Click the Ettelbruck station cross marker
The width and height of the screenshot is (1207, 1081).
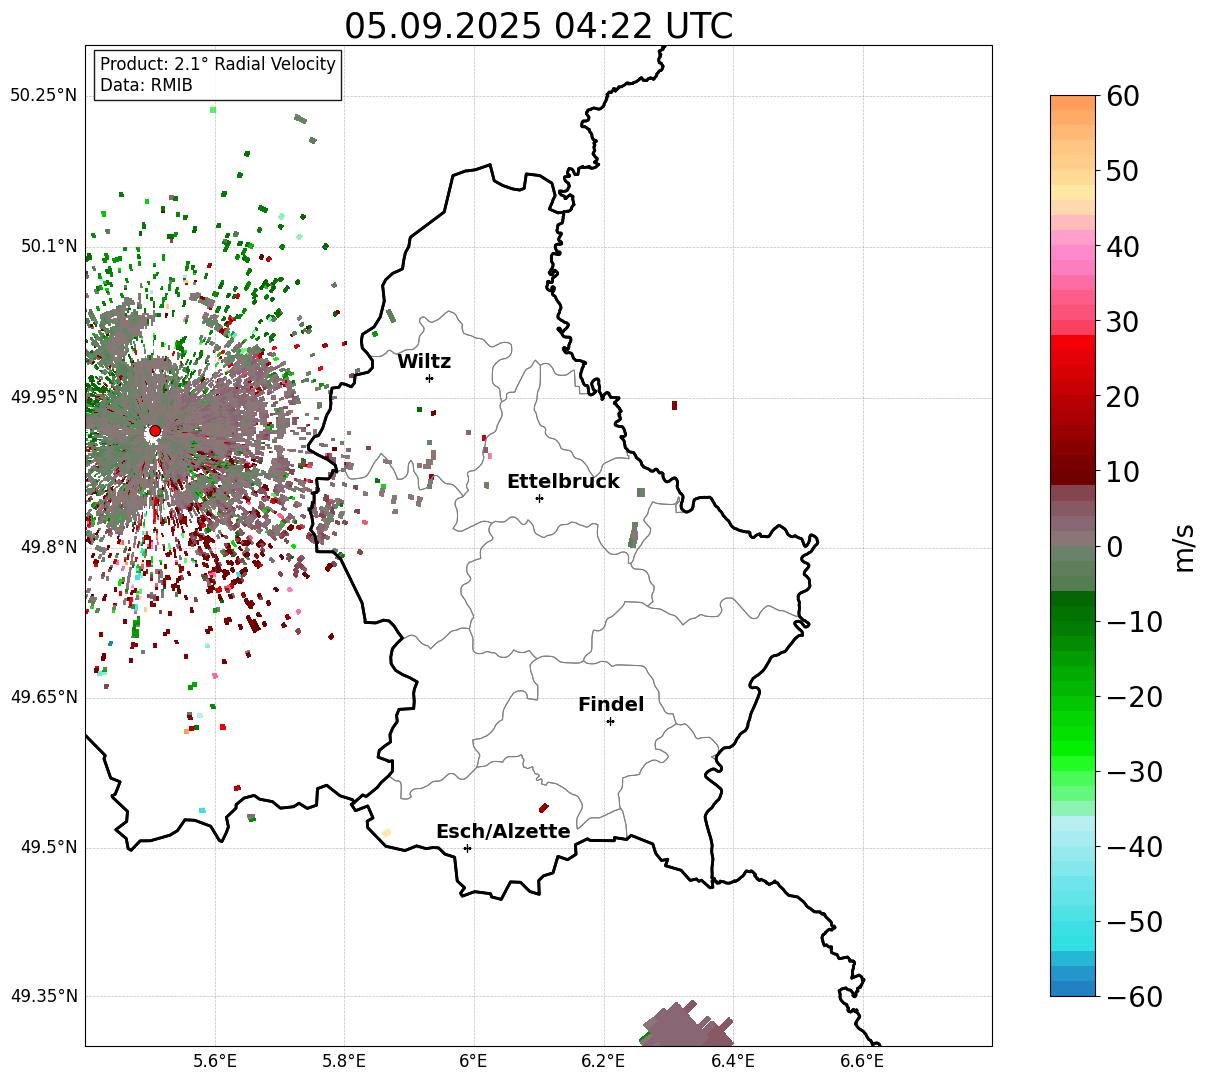tap(539, 498)
